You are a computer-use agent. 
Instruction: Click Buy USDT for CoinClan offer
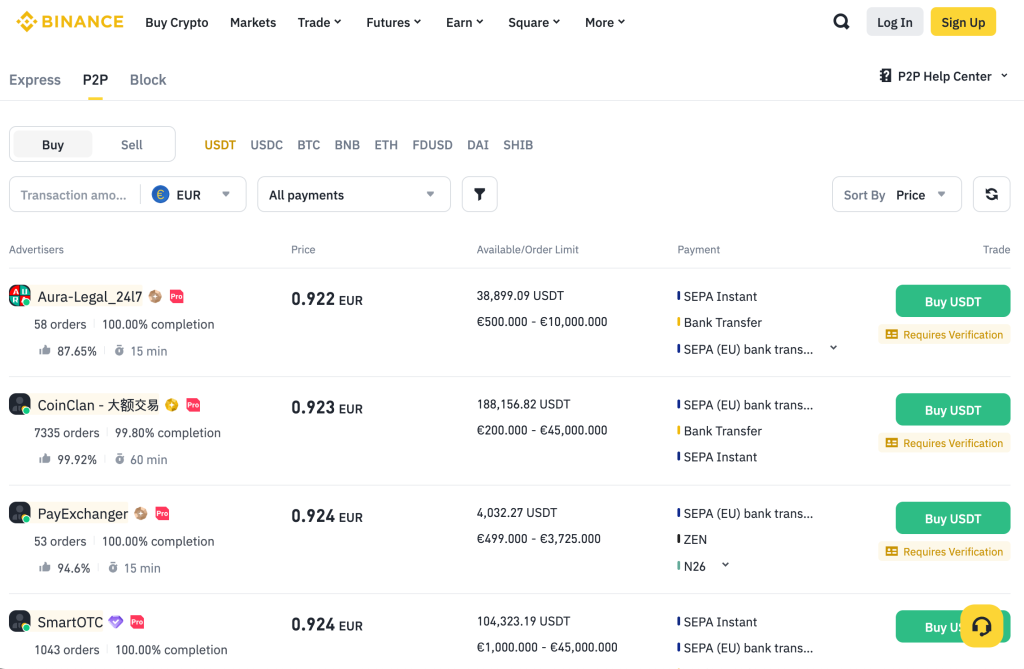click(x=952, y=410)
